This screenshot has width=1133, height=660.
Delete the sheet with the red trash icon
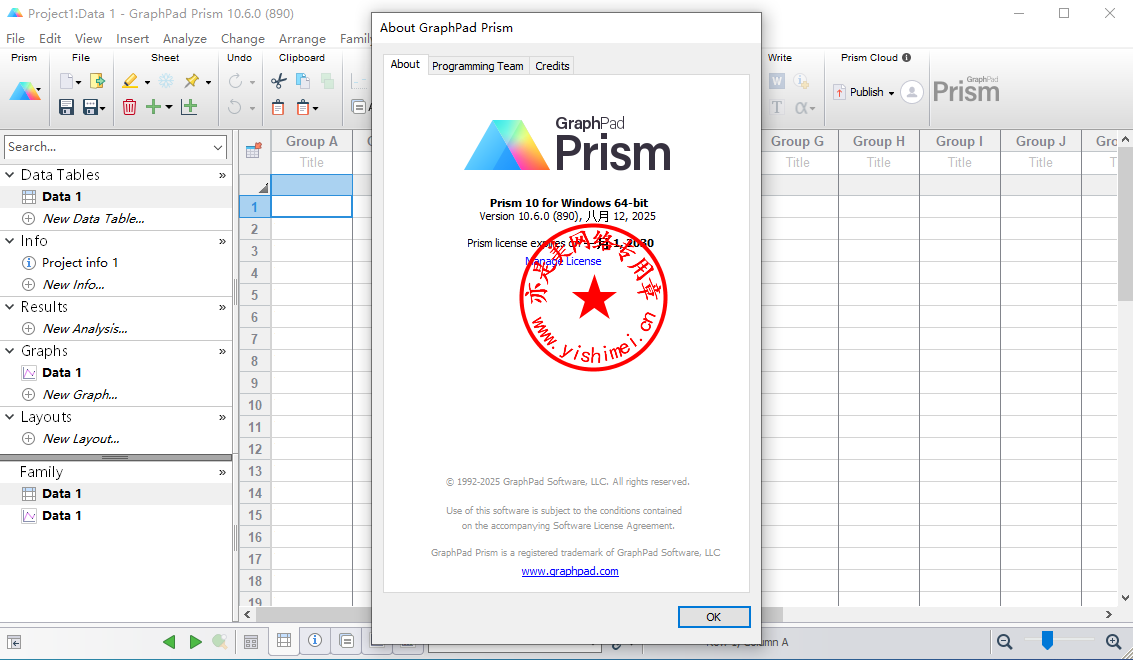click(129, 107)
